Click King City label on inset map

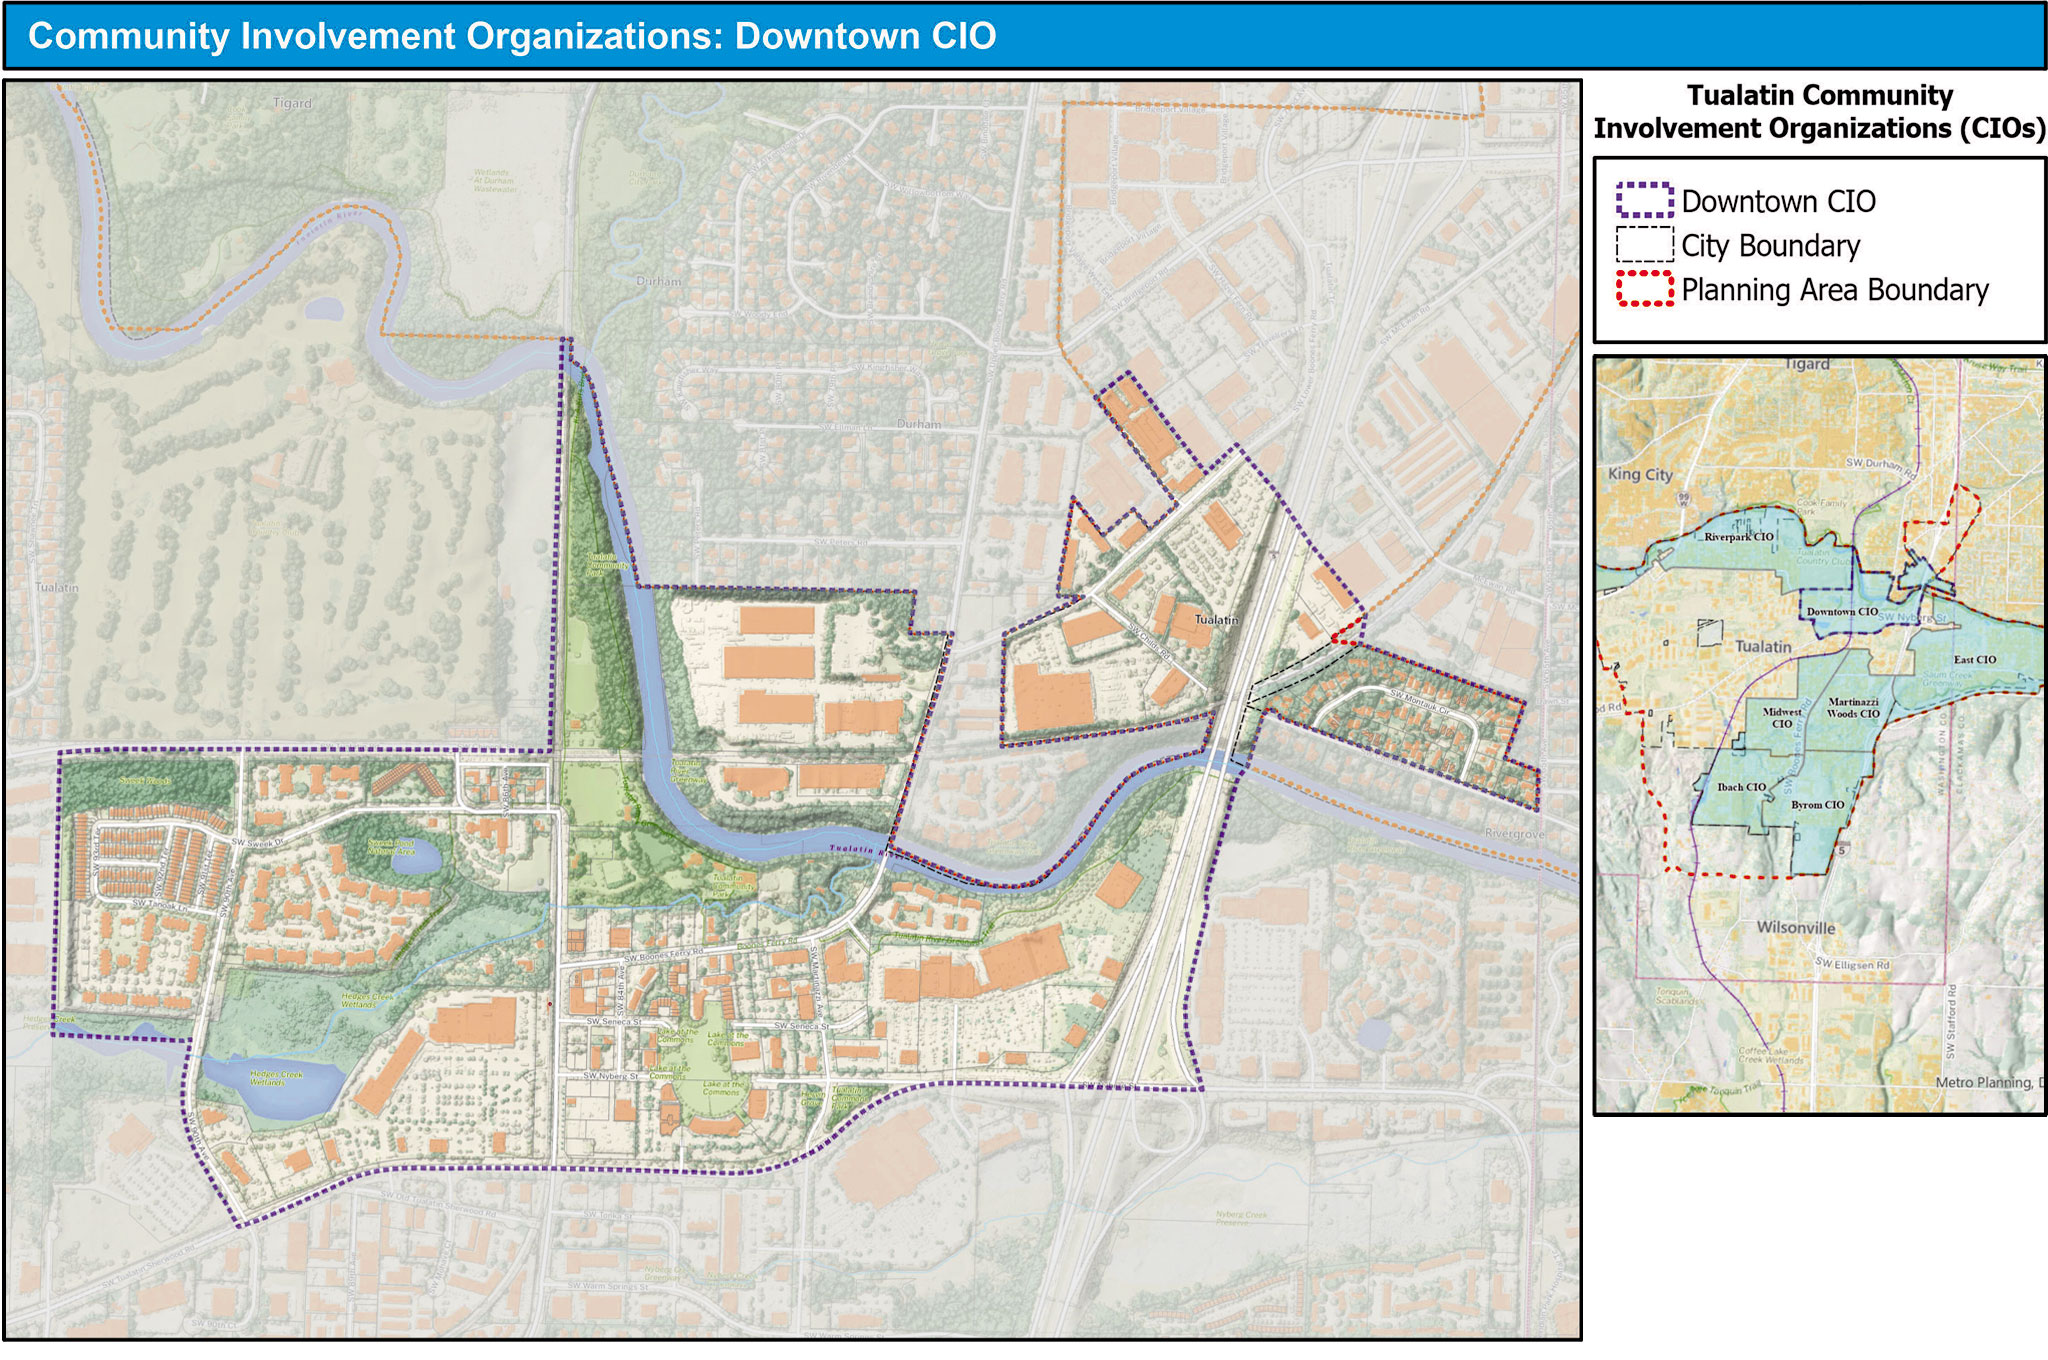[1640, 474]
